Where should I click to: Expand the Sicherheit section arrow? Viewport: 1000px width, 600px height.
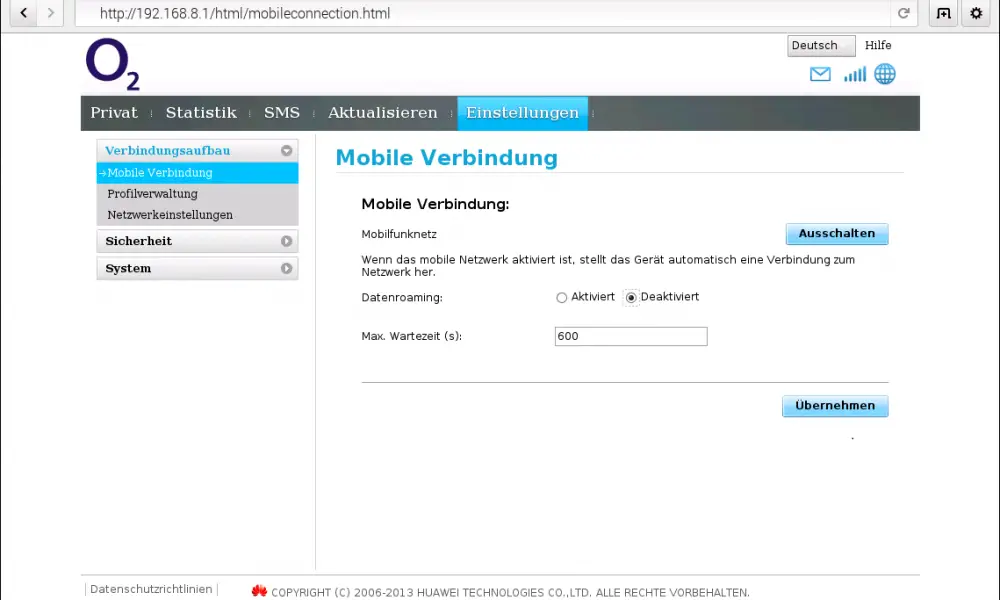tap(286, 241)
